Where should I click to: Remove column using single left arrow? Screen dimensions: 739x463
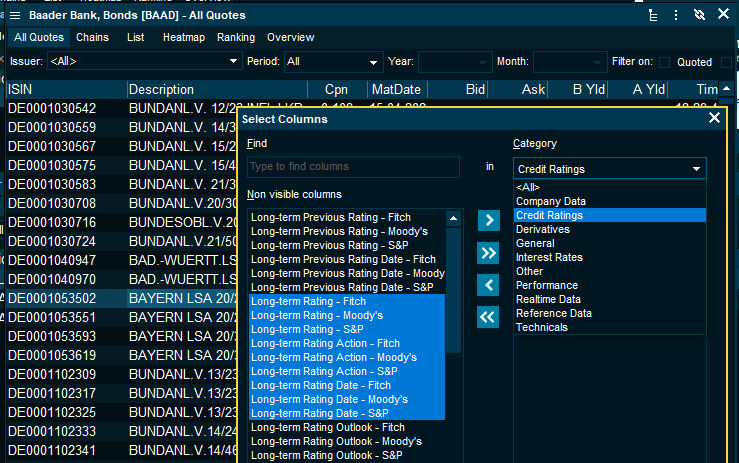tap(488, 285)
